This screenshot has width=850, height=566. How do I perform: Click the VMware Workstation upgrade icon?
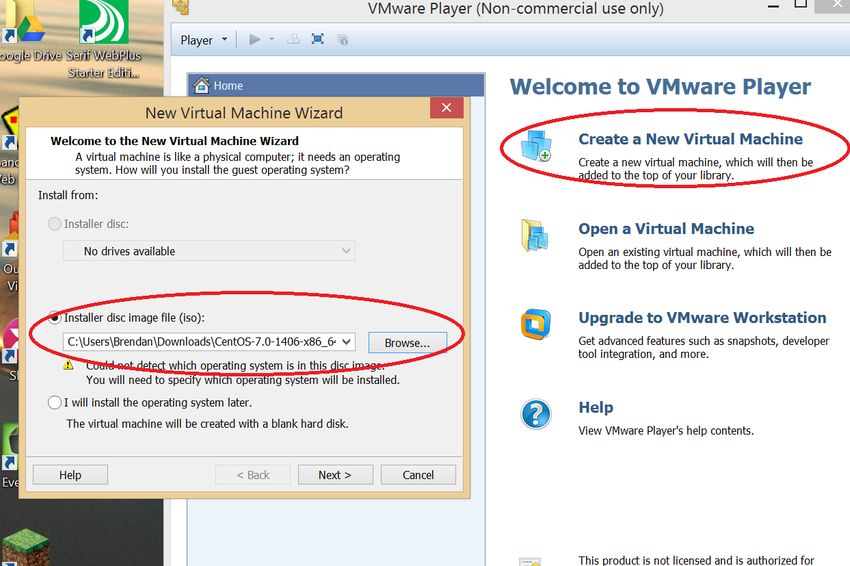pyautogui.click(x=536, y=324)
